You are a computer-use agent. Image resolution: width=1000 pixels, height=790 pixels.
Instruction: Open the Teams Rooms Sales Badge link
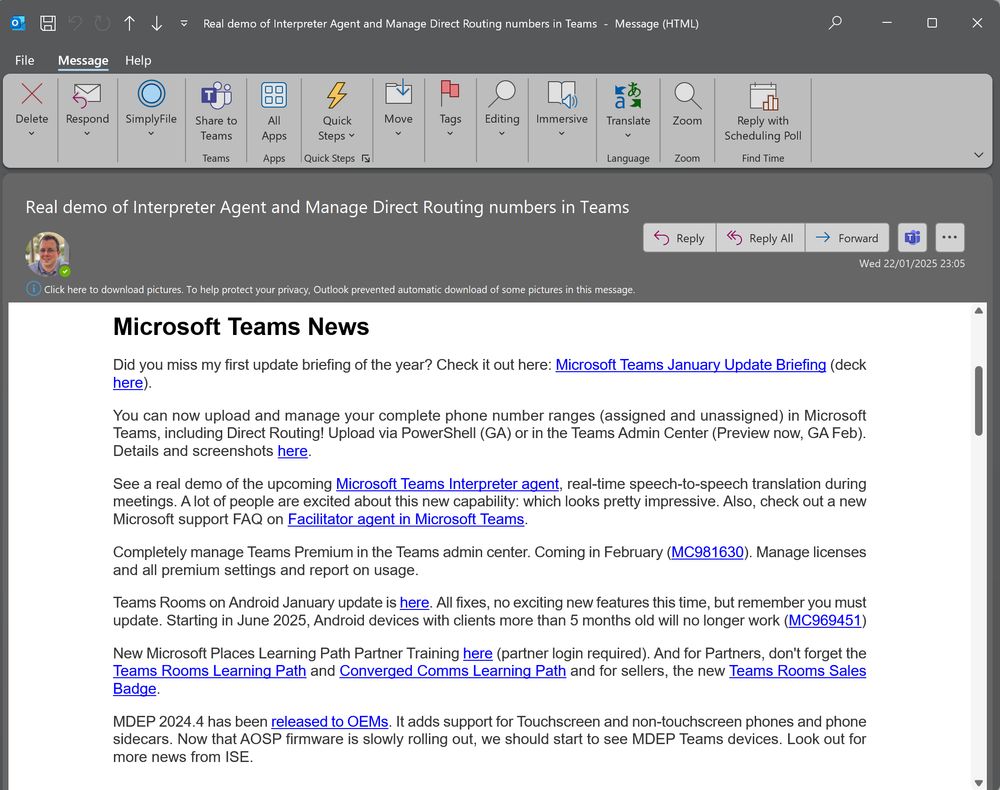(x=797, y=671)
